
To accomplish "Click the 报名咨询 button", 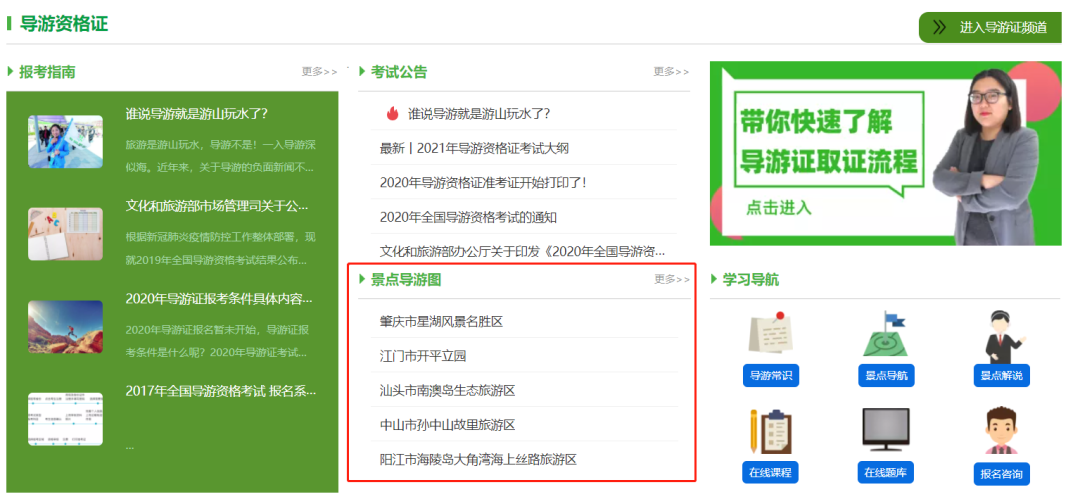I will (x=1001, y=473).
